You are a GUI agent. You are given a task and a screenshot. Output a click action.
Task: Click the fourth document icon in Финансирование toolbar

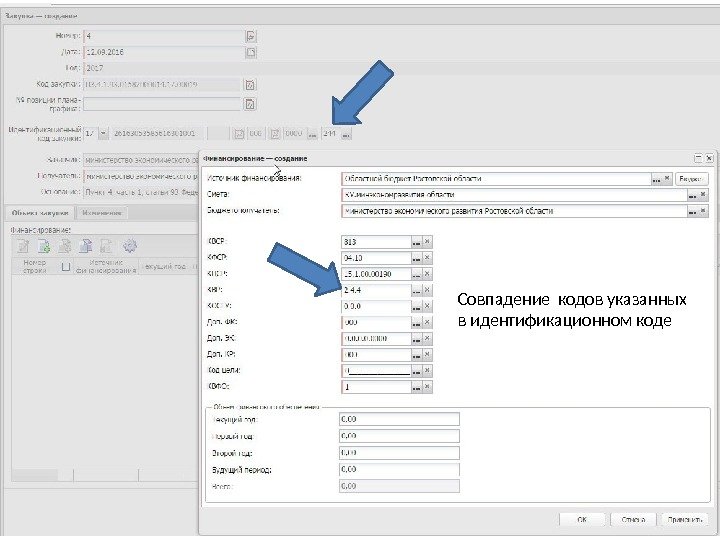[86, 246]
